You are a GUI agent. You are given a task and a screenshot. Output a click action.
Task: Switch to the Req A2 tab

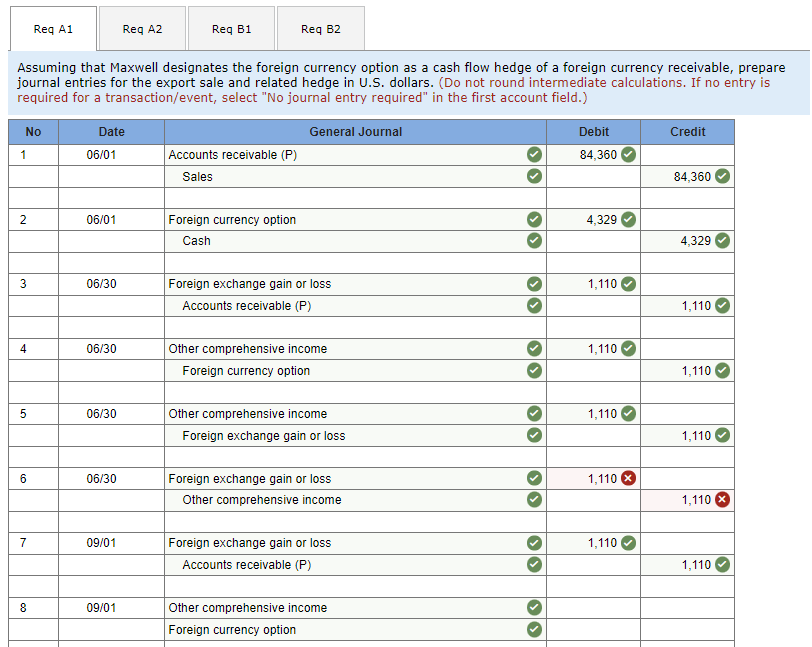[x=142, y=29]
